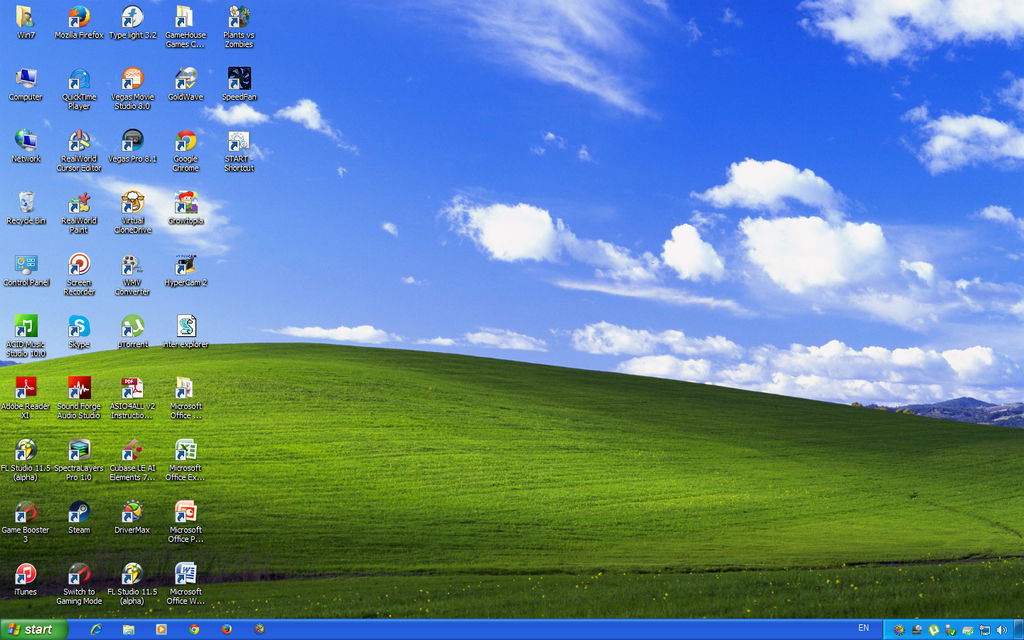Click the Microsoft Office Excel shortcut
This screenshot has height=640, width=1024.
185,460
